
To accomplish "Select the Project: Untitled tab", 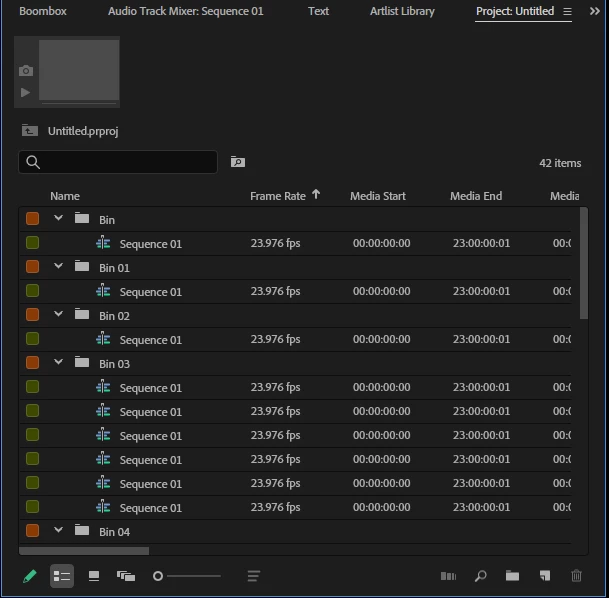I will (x=515, y=11).
